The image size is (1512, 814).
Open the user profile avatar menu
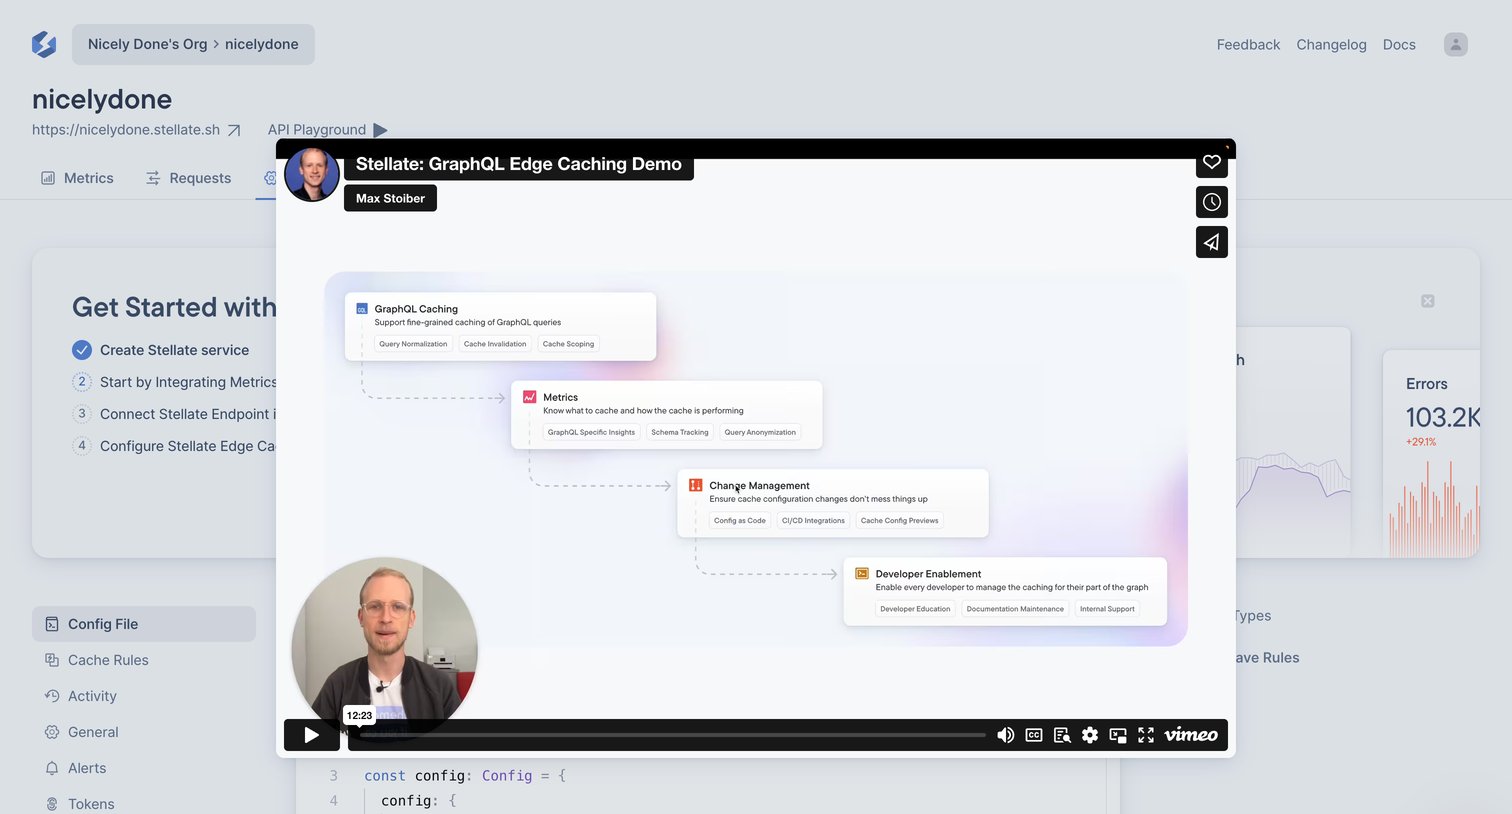pos(1456,44)
